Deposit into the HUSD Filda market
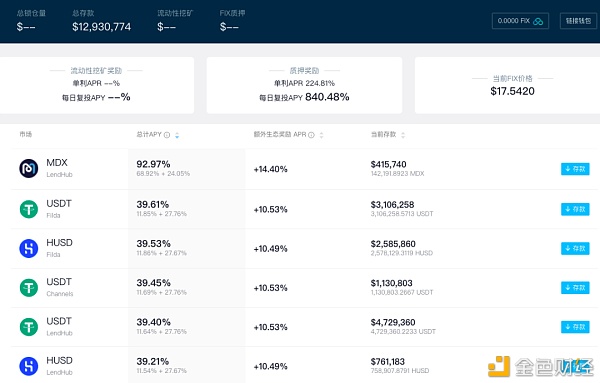This screenshot has height=383, width=600. 575,248
